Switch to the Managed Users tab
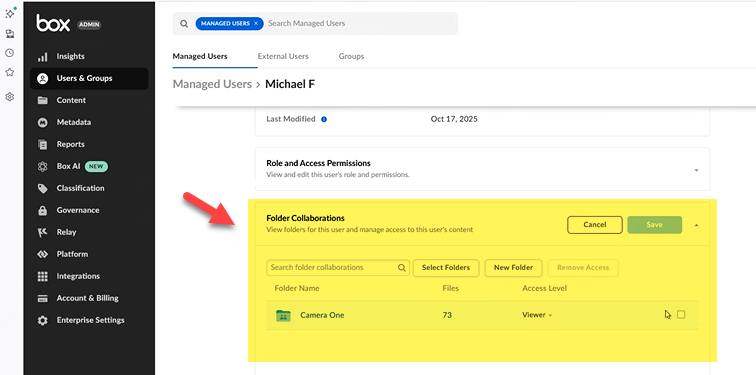 [200, 56]
